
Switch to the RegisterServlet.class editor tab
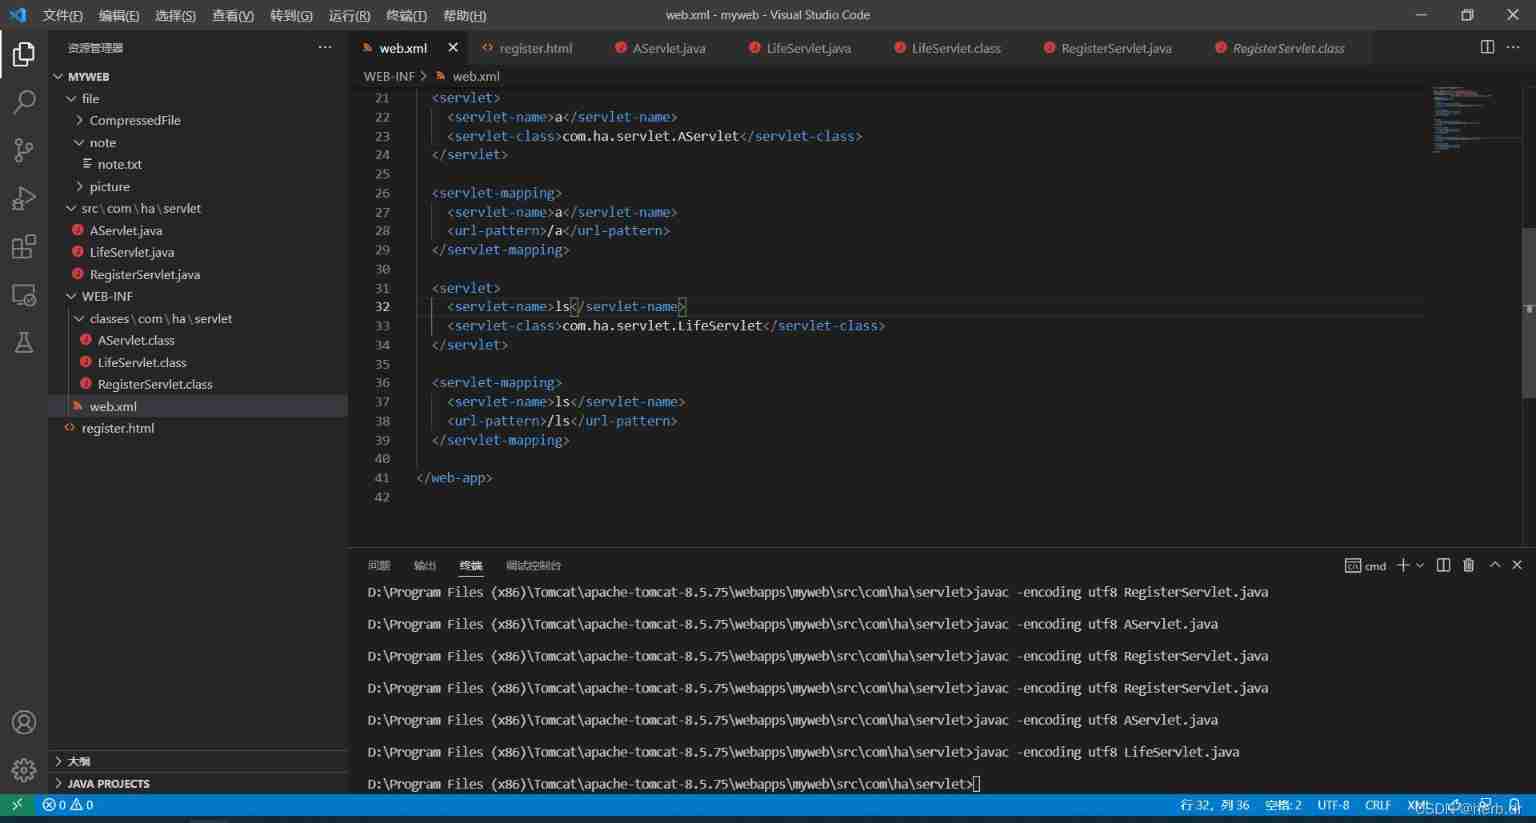[x=1288, y=48]
